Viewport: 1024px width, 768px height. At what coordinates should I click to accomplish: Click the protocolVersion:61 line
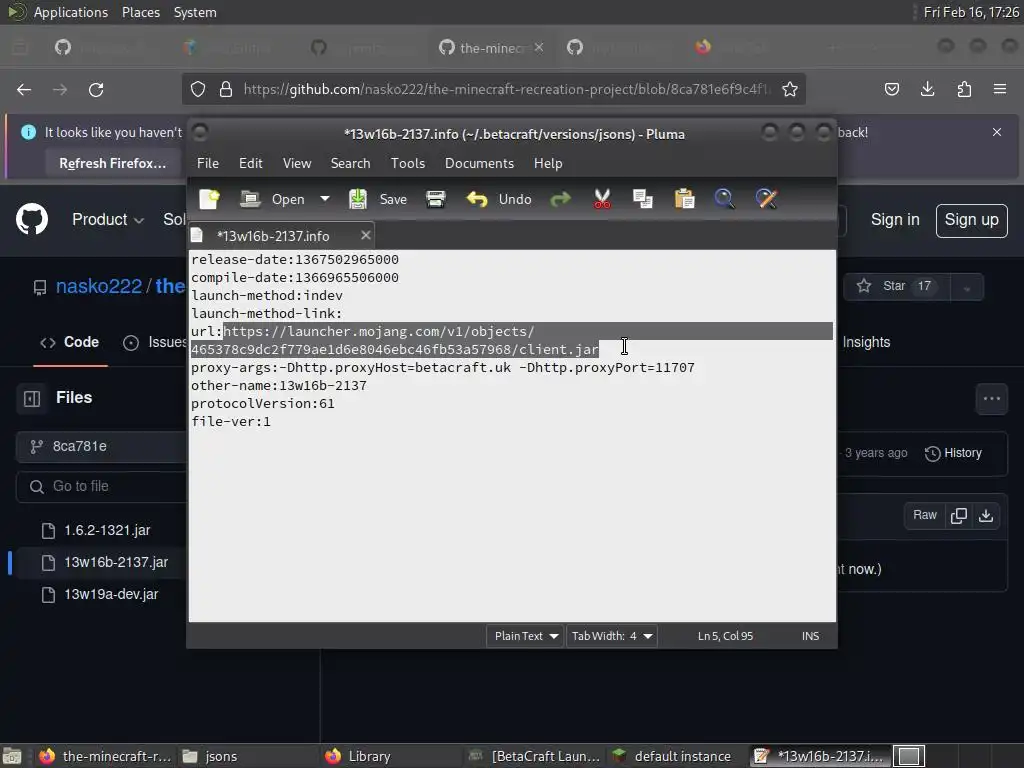coord(263,404)
